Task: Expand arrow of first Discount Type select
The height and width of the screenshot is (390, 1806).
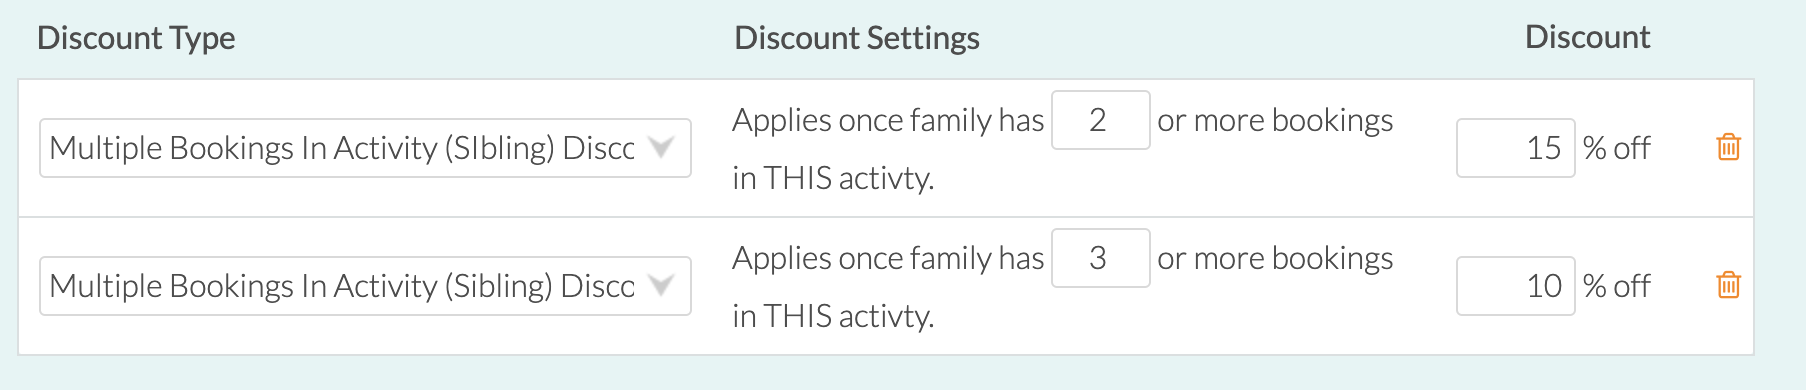Action: point(660,148)
